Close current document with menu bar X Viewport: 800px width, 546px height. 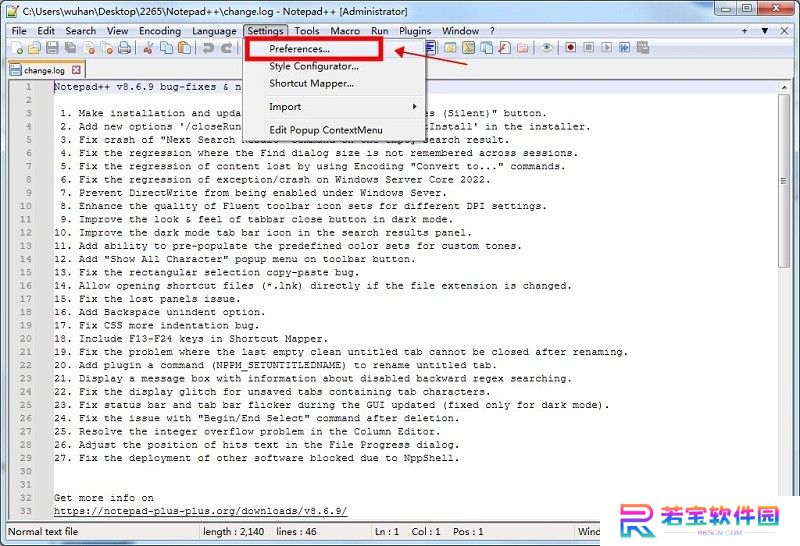pyautogui.click(x=784, y=31)
